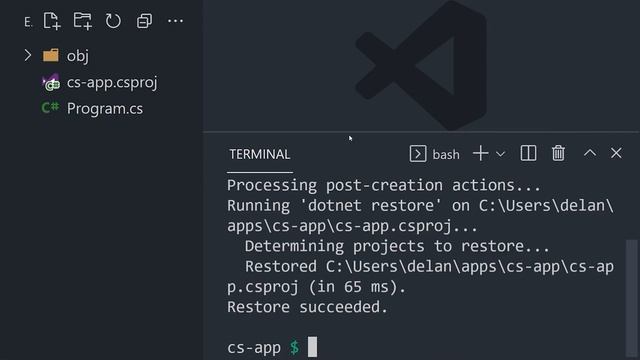
Task: Kill terminal with the trash icon
Action: tap(558, 153)
